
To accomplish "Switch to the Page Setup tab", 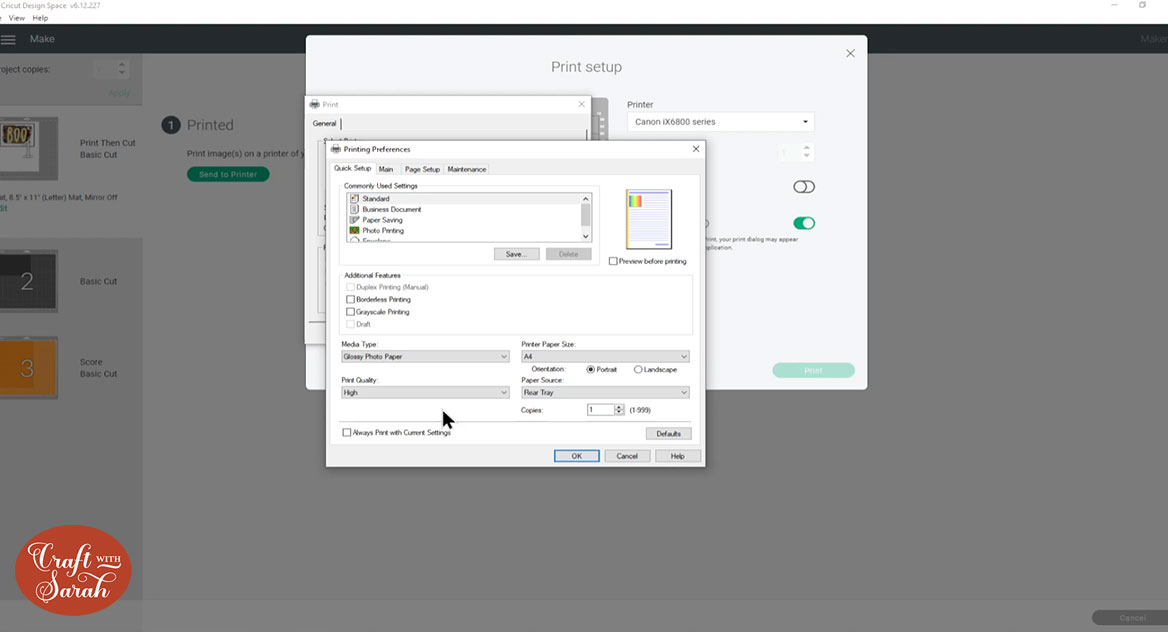I will tap(422, 169).
